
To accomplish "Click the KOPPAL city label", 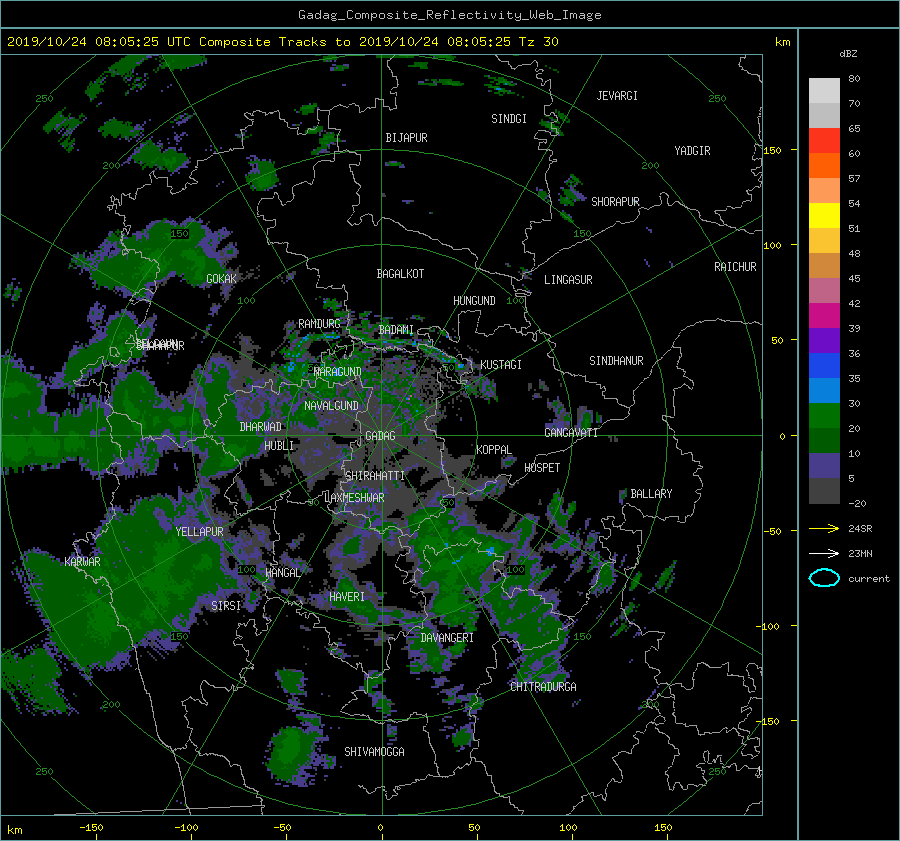I will pos(494,450).
